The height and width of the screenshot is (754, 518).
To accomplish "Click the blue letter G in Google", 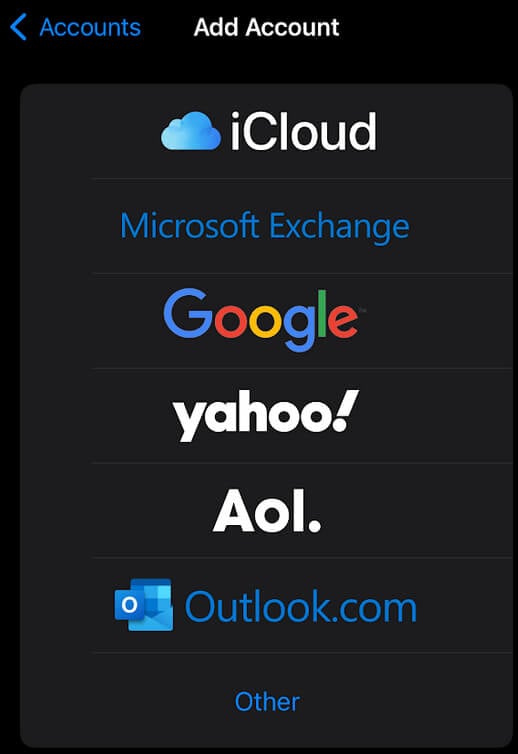I will point(188,314).
